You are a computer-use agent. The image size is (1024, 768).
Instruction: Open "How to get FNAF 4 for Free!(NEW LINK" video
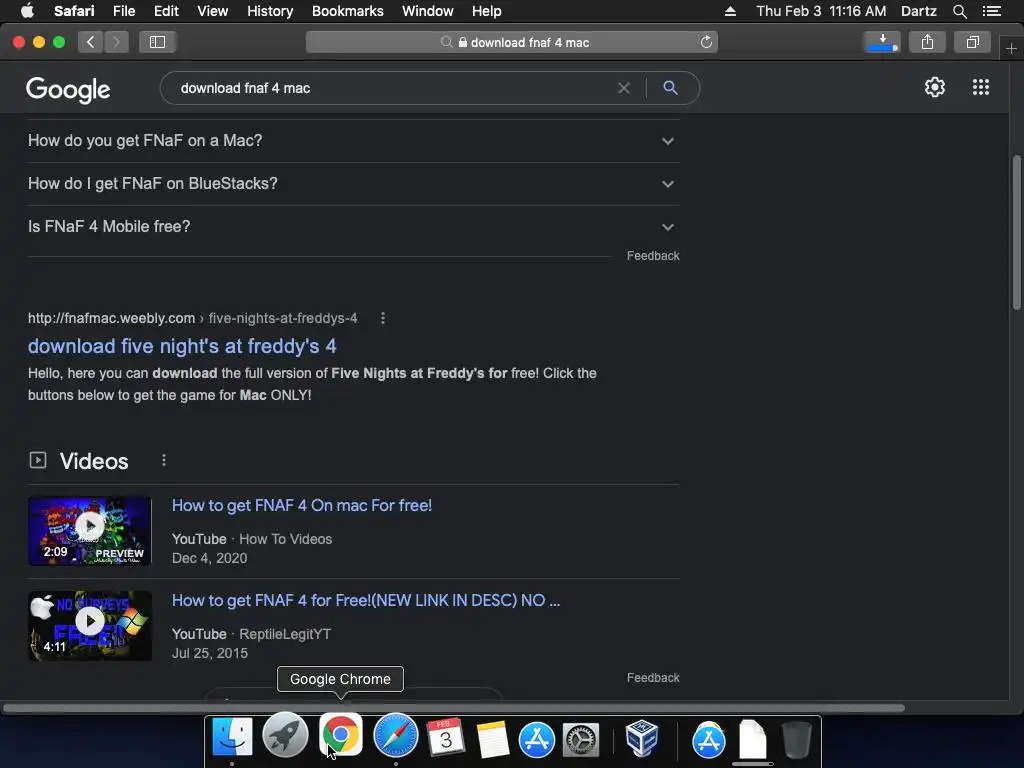pyautogui.click(x=366, y=600)
